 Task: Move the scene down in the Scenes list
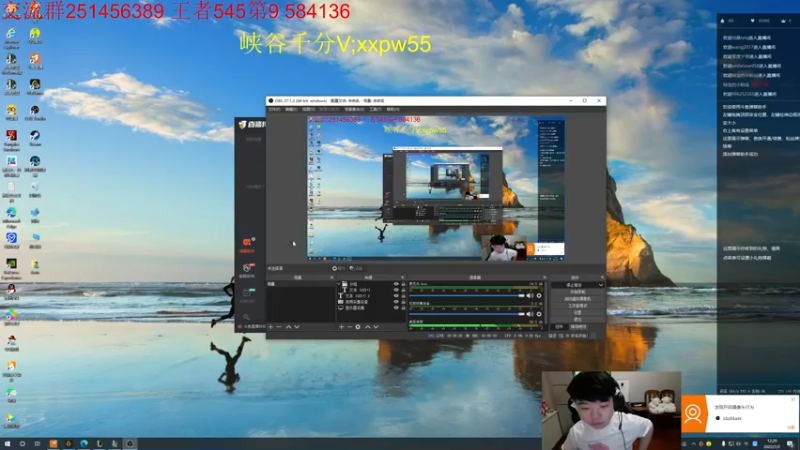(297, 327)
